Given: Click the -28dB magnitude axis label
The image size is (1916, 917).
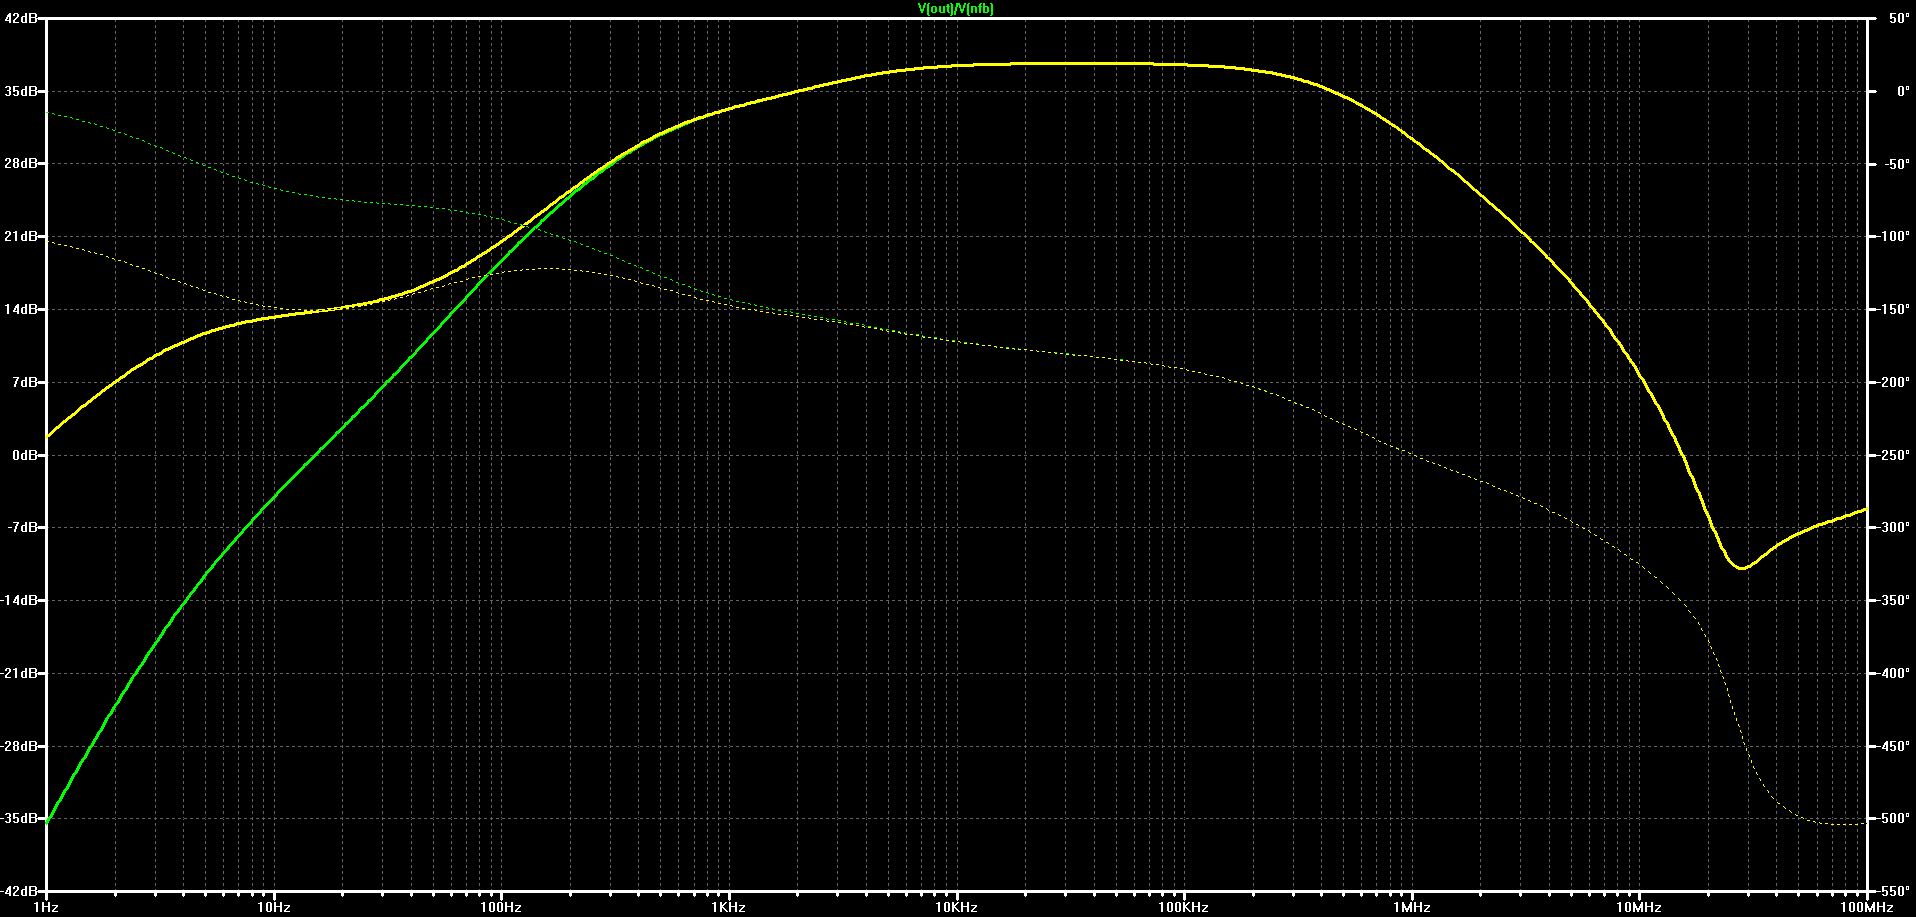Looking at the screenshot, I should pos(20,747).
